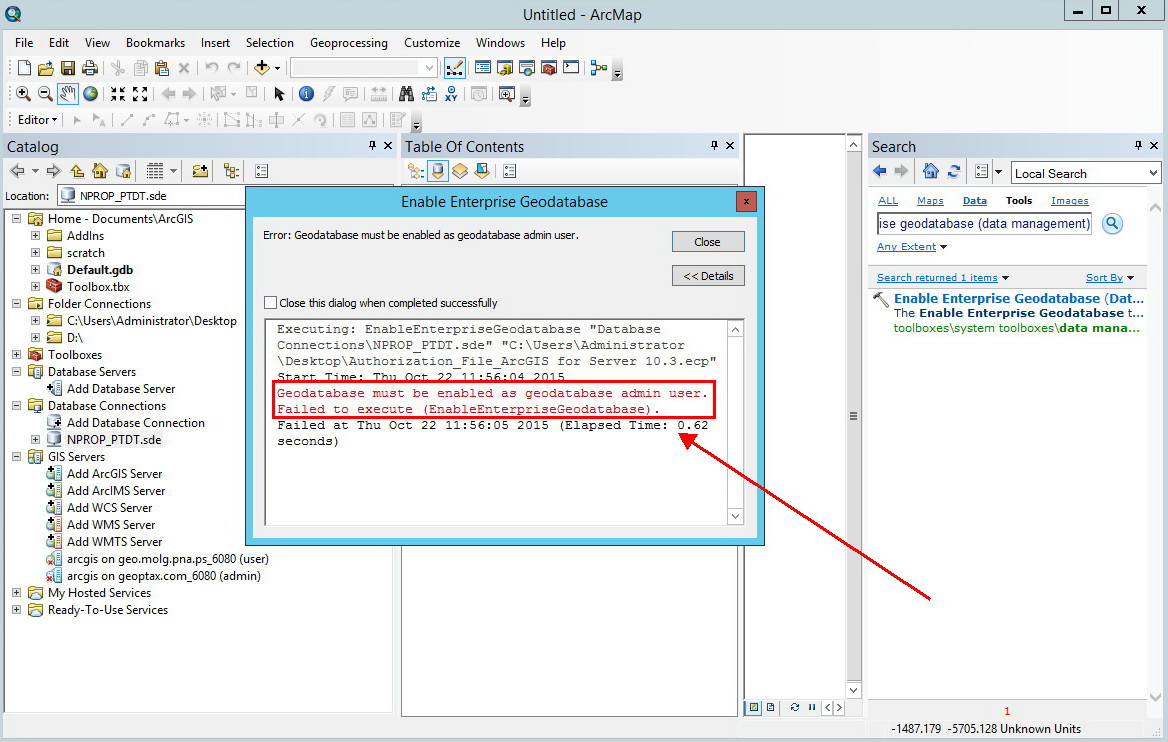The image size is (1168, 742).
Task: Open the ArcToolbox window icon
Action: [x=549, y=68]
